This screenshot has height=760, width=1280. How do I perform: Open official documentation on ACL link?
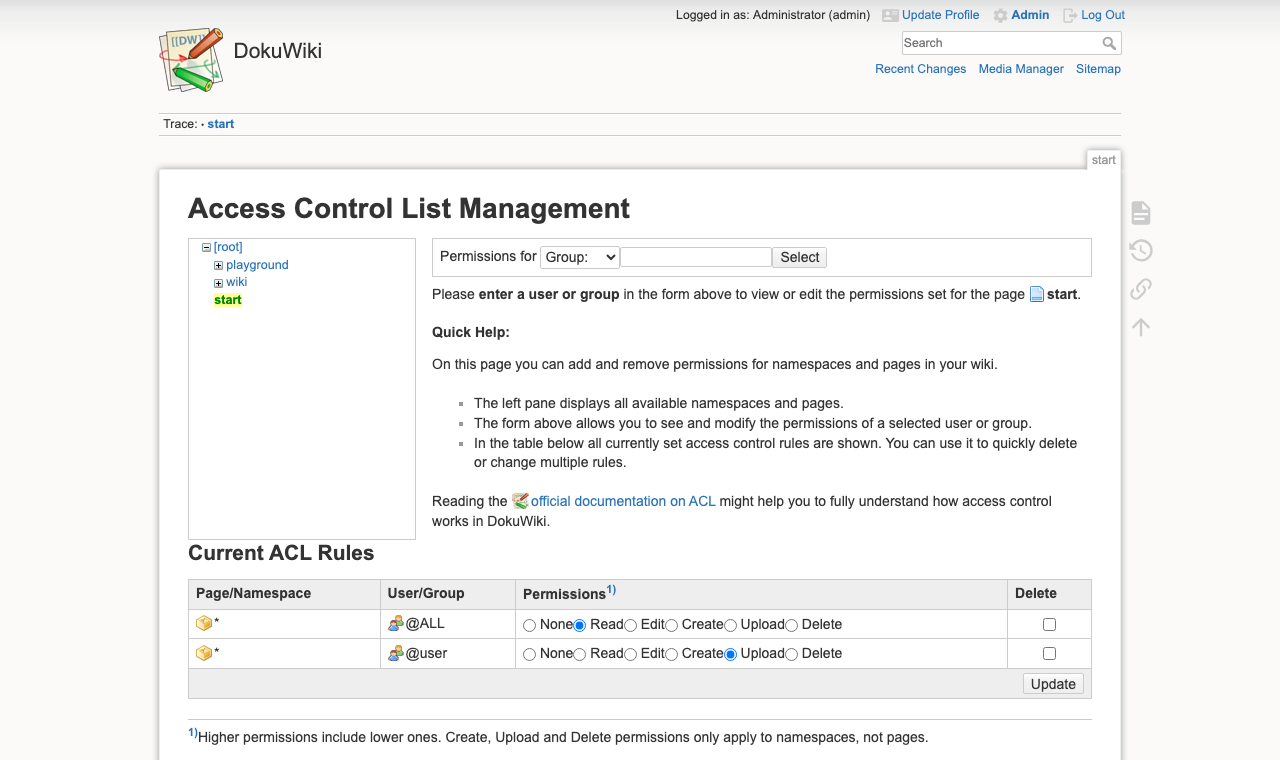(x=623, y=501)
